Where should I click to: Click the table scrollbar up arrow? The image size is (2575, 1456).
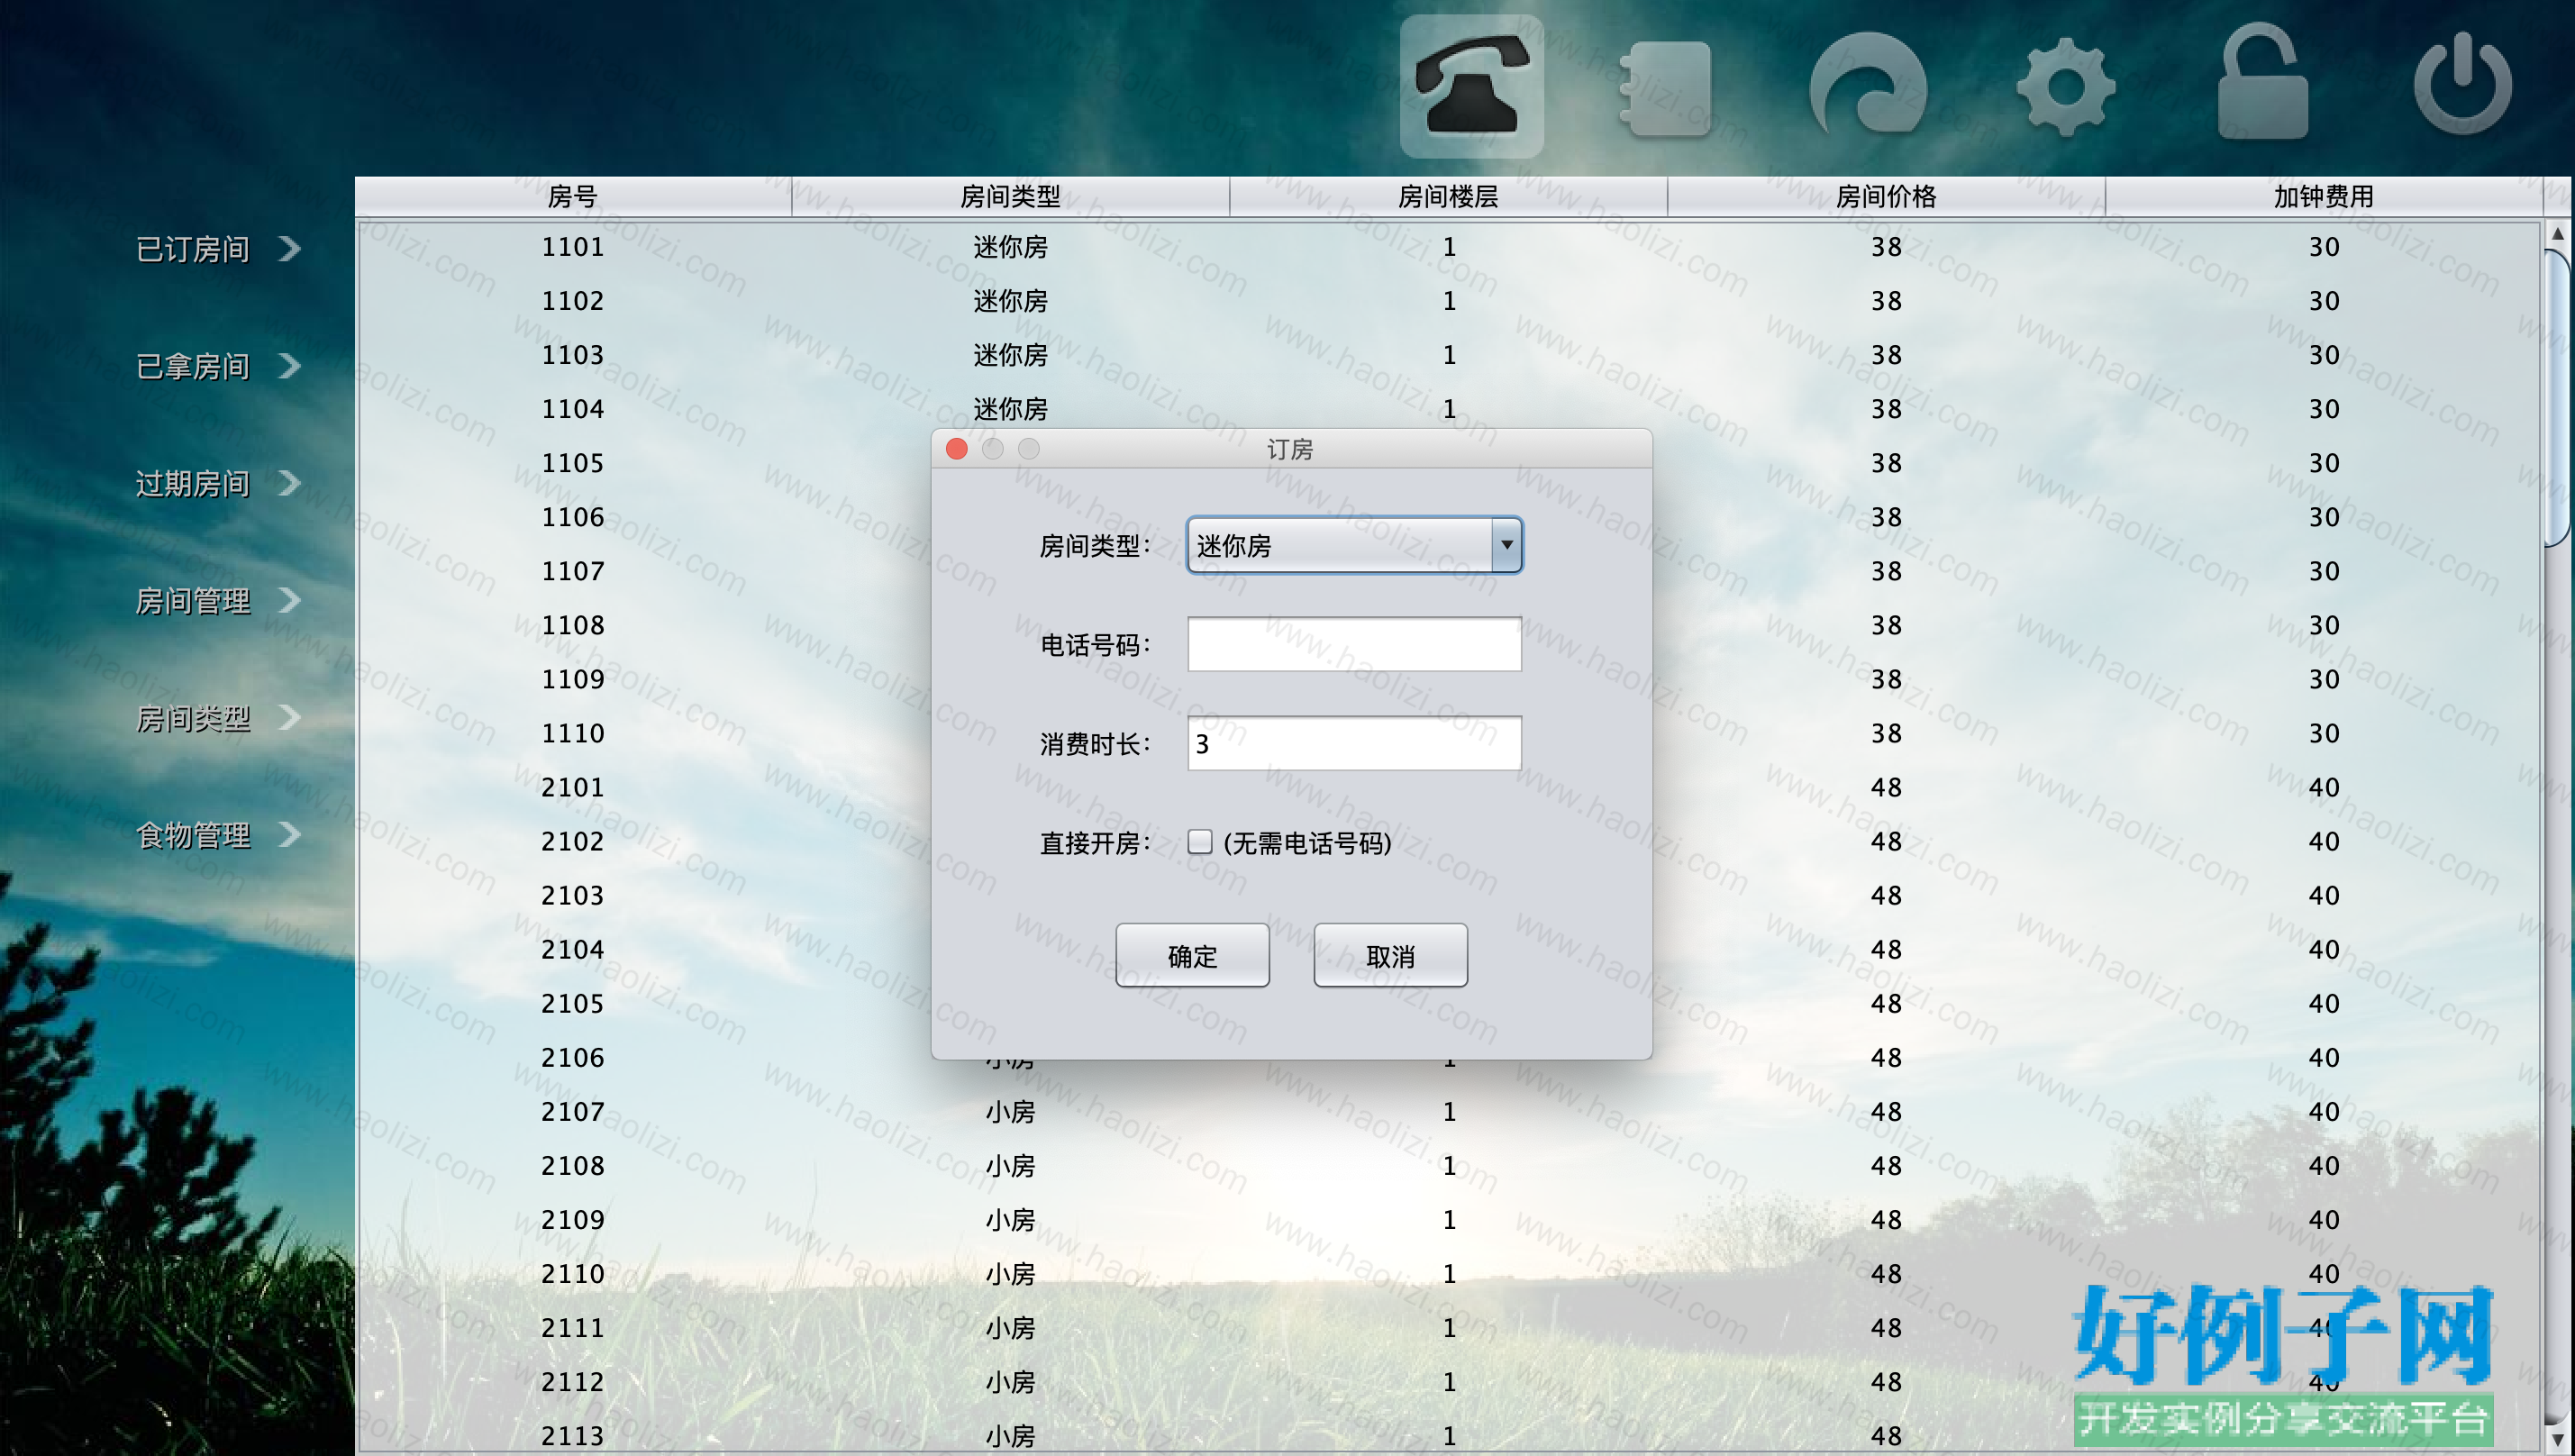click(x=2558, y=234)
